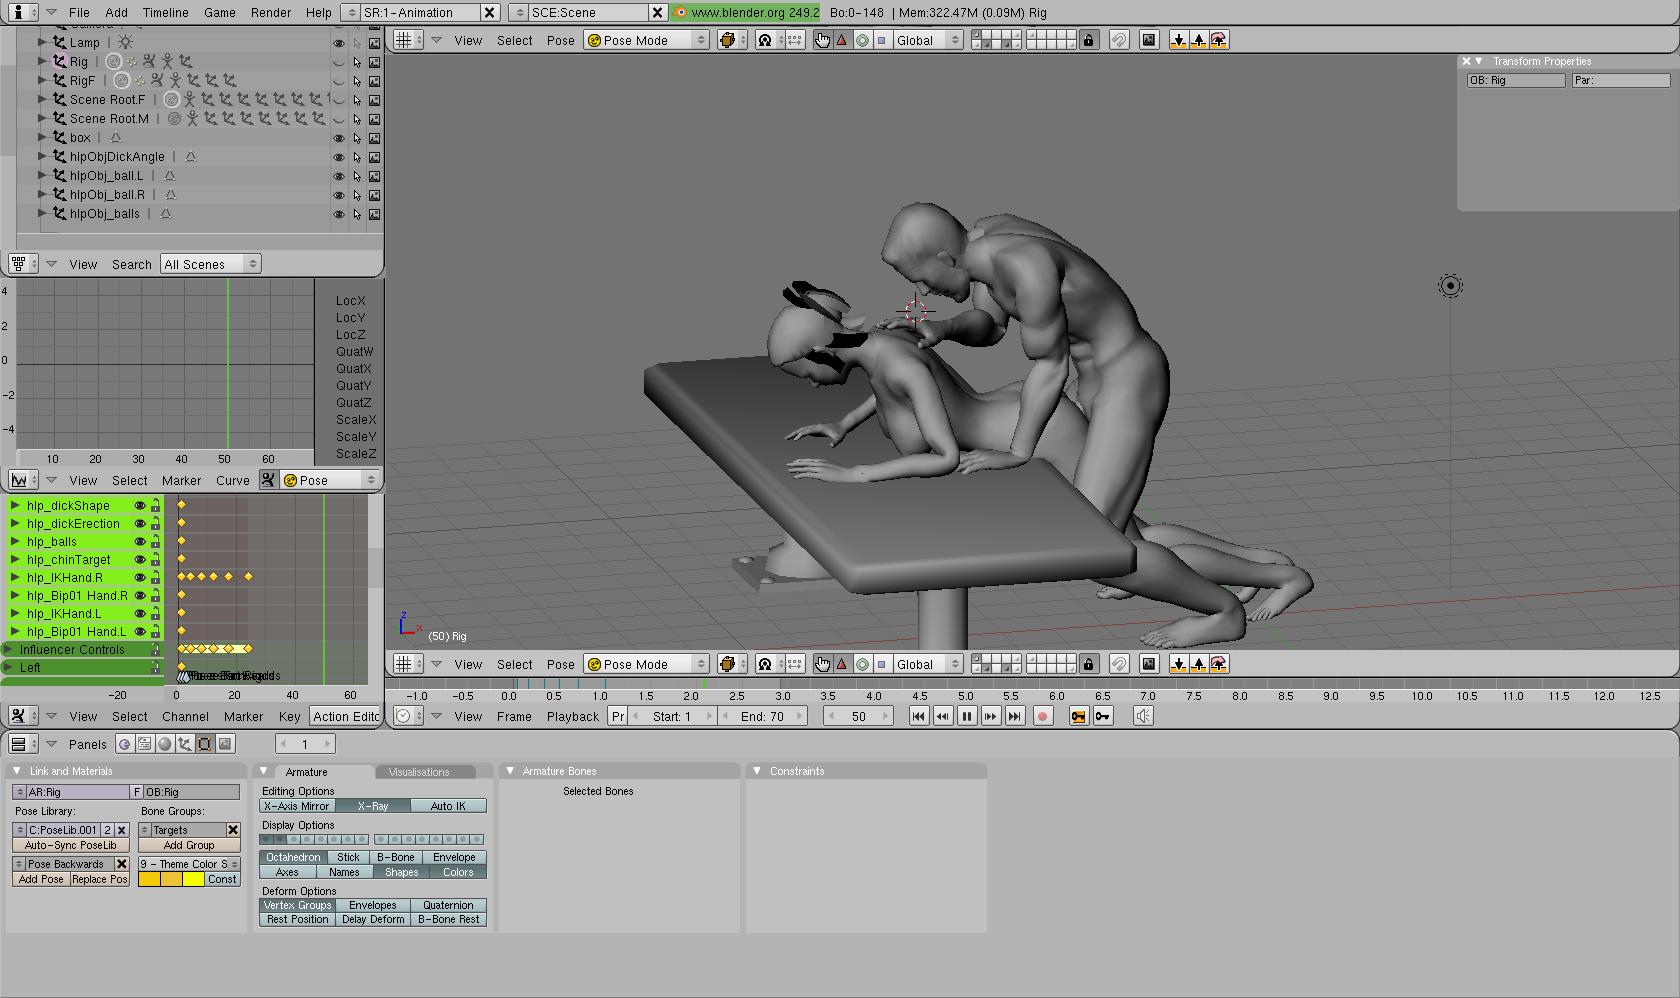1680x998 pixels.
Task: Open the SR:1-Animation screen selector
Action: pyautogui.click(x=409, y=13)
